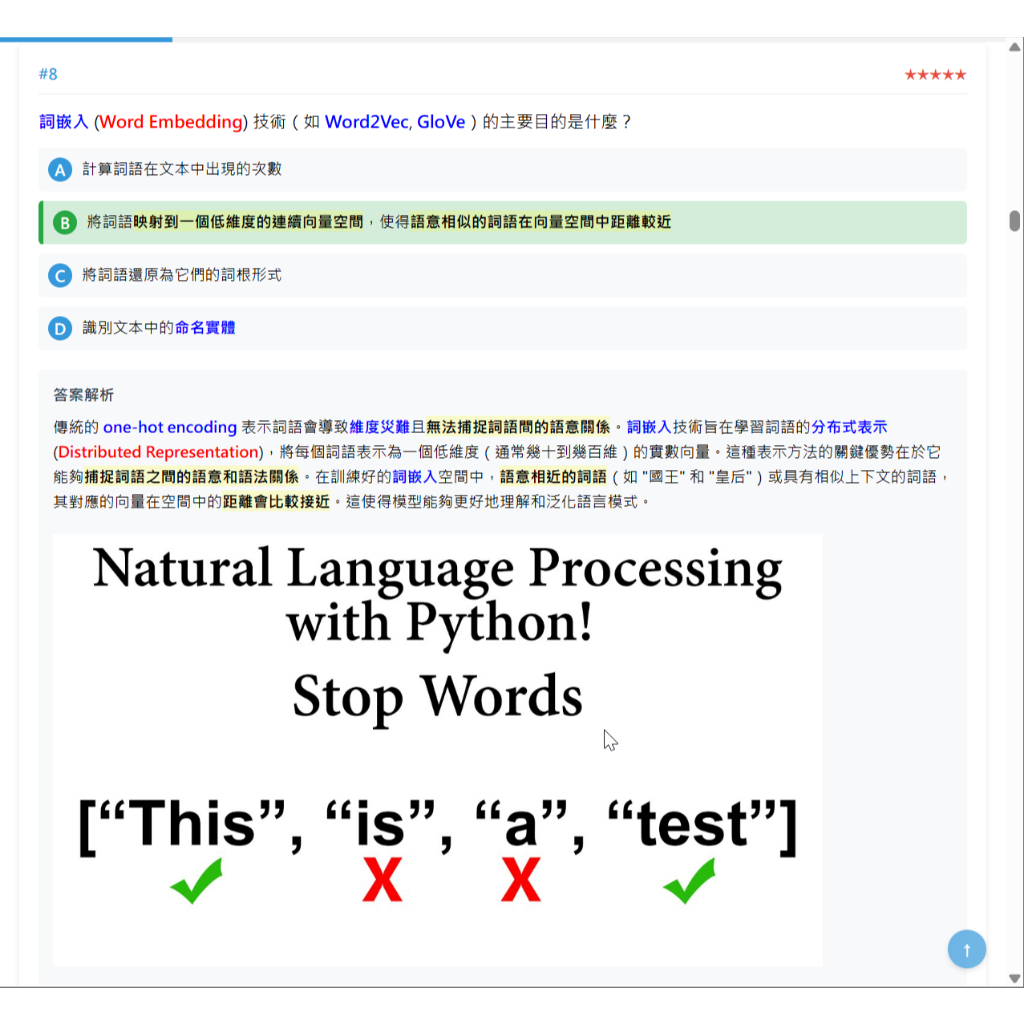Click question number #8 label
Viewport: 1024px width, 1024px height.
click(48, 74)
